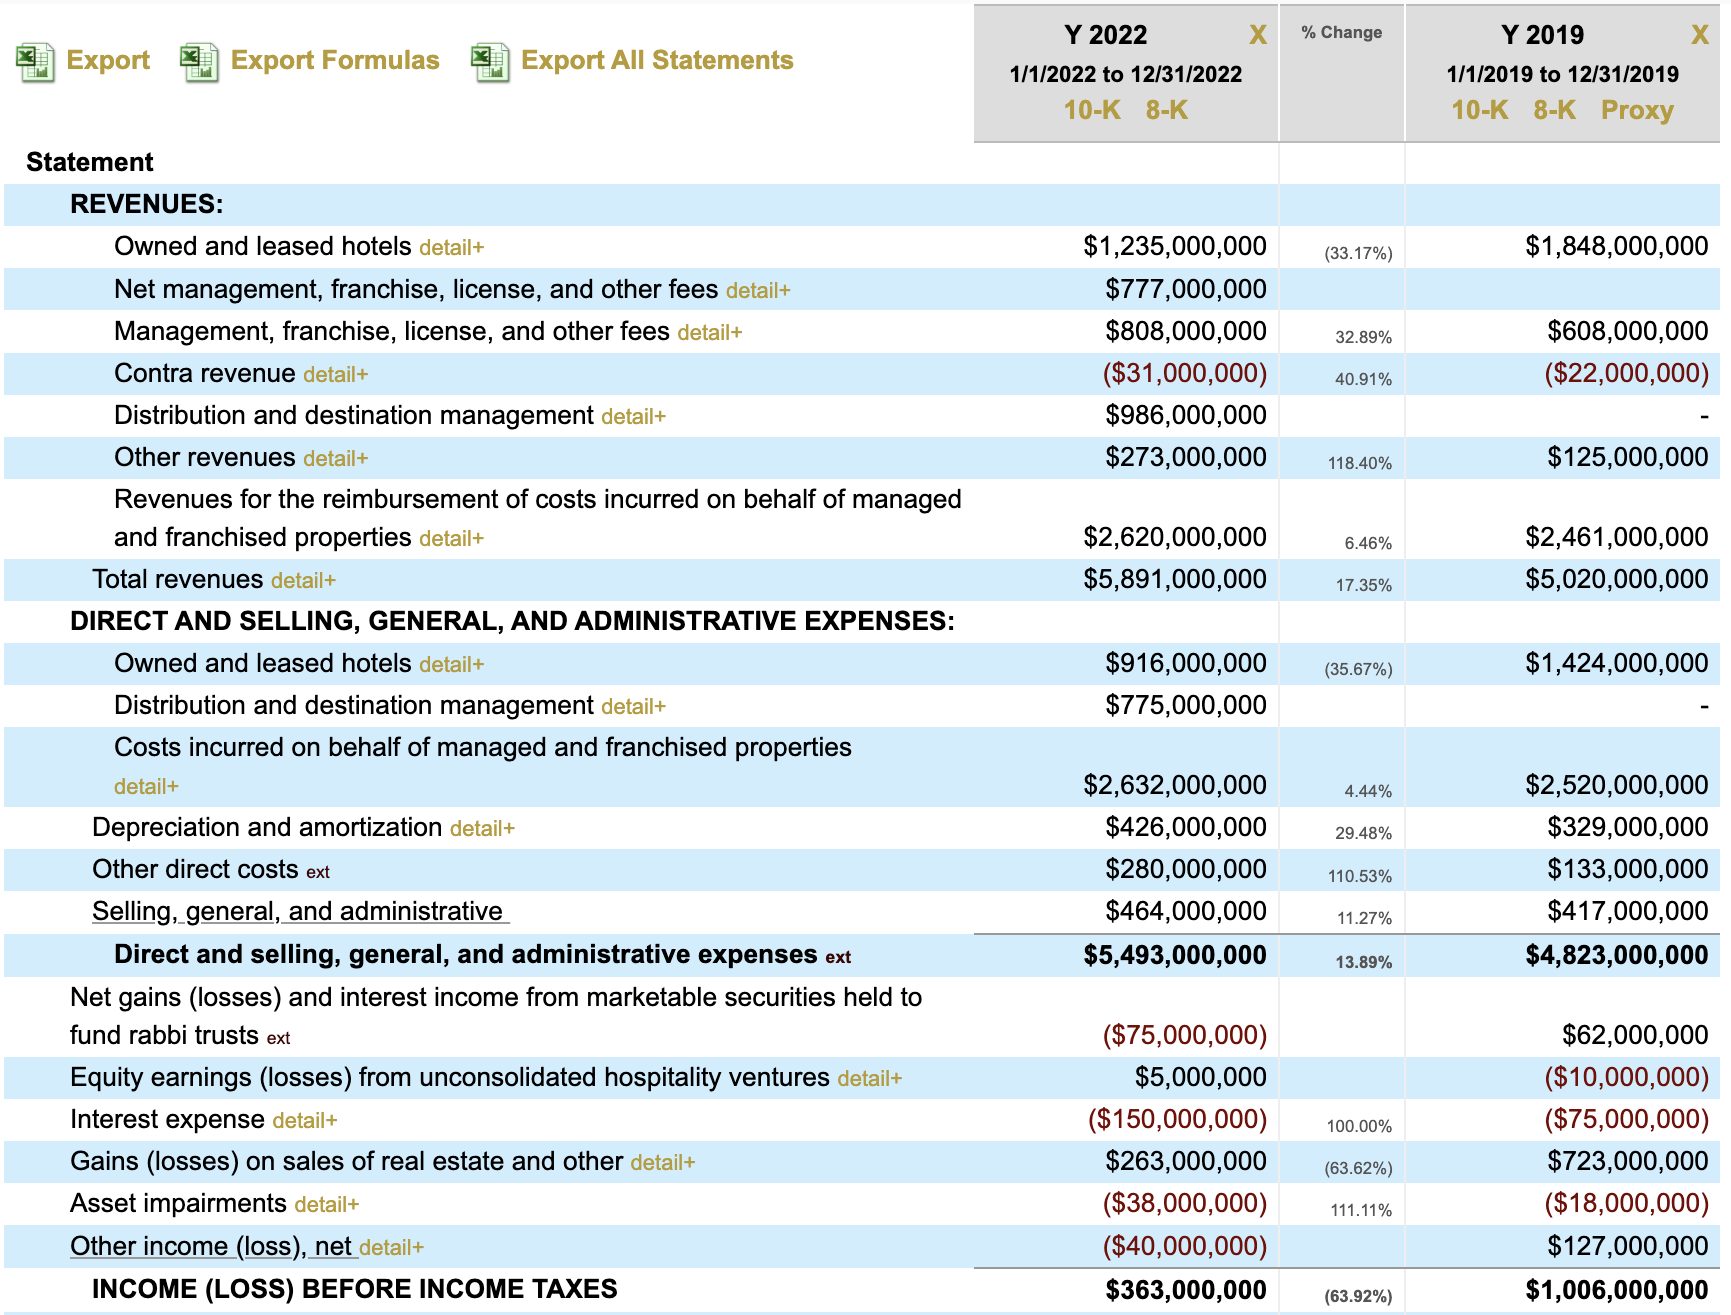This screenshot has width=1731, height=1315.
Task: Open the Other income (loss), net link
Action: [x=210, y=1246]
